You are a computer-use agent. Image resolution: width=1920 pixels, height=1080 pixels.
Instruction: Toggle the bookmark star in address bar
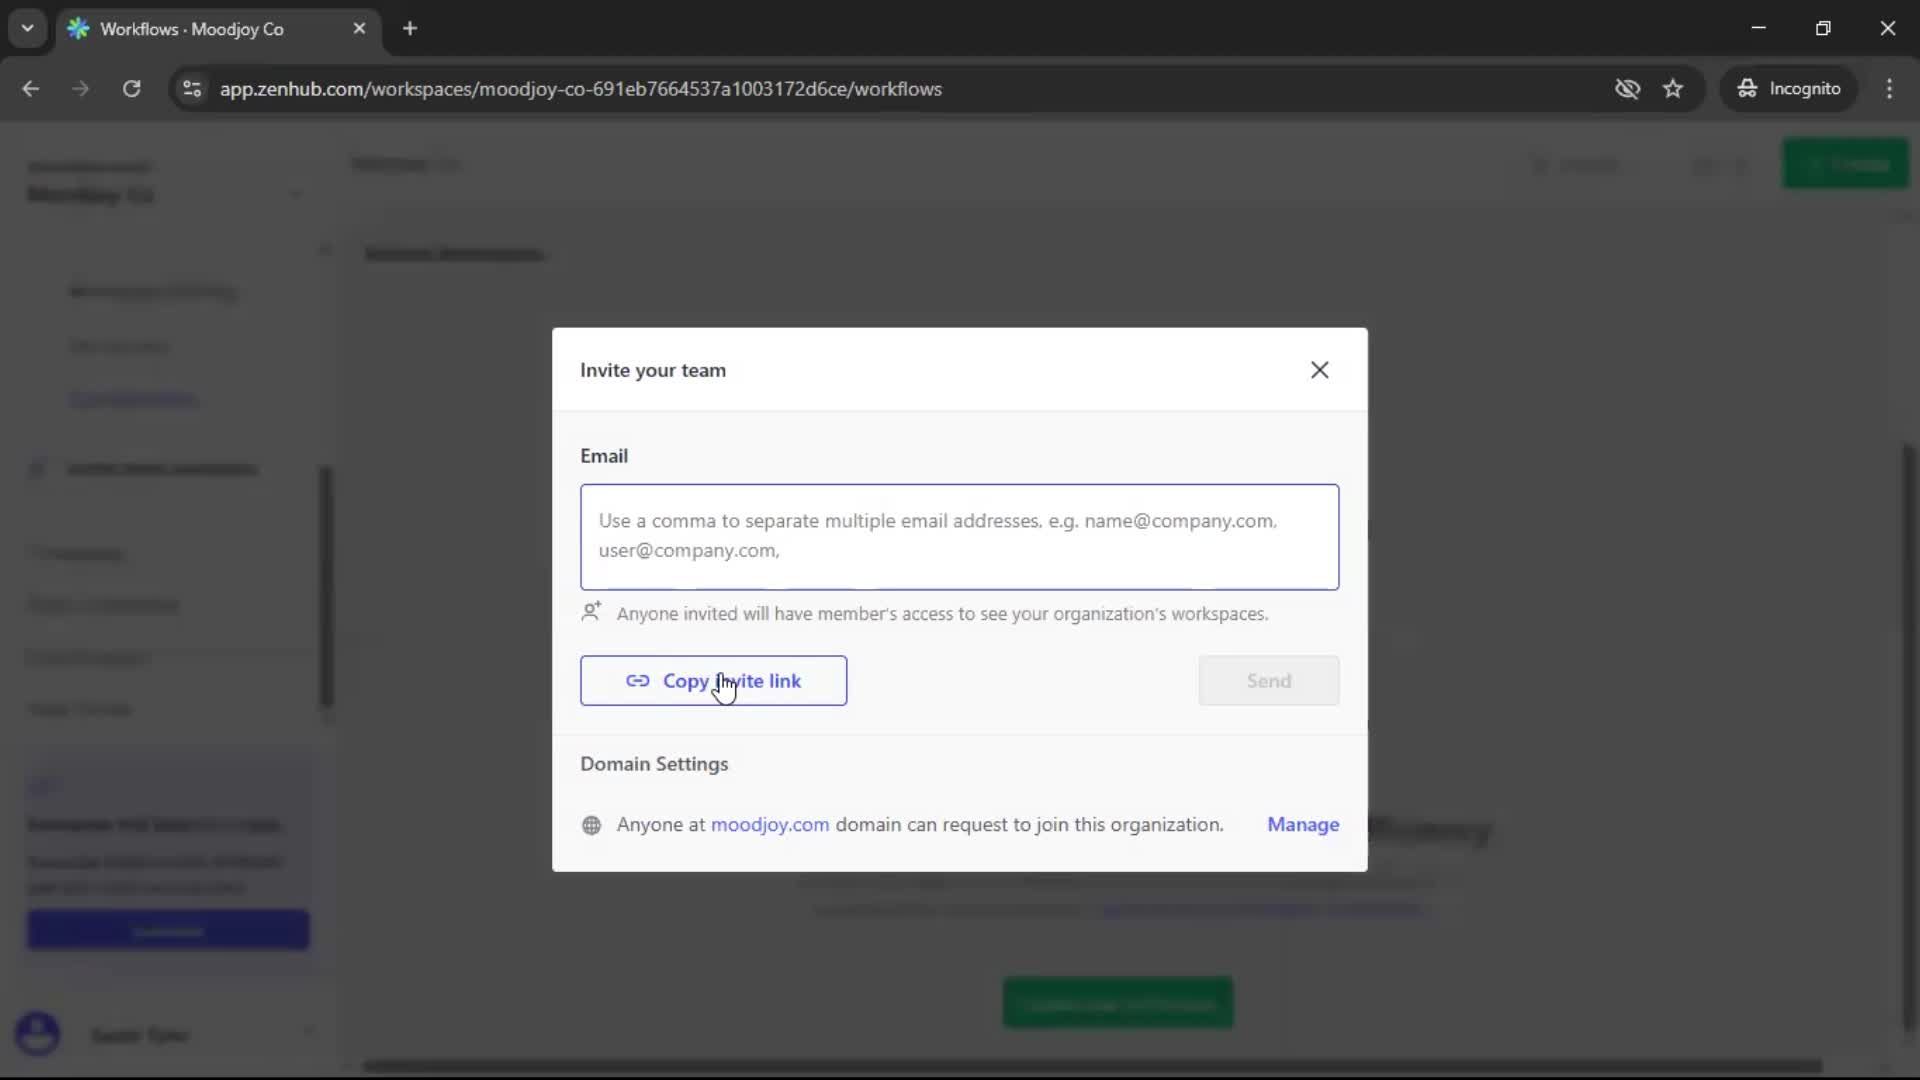pos(1674,89)
